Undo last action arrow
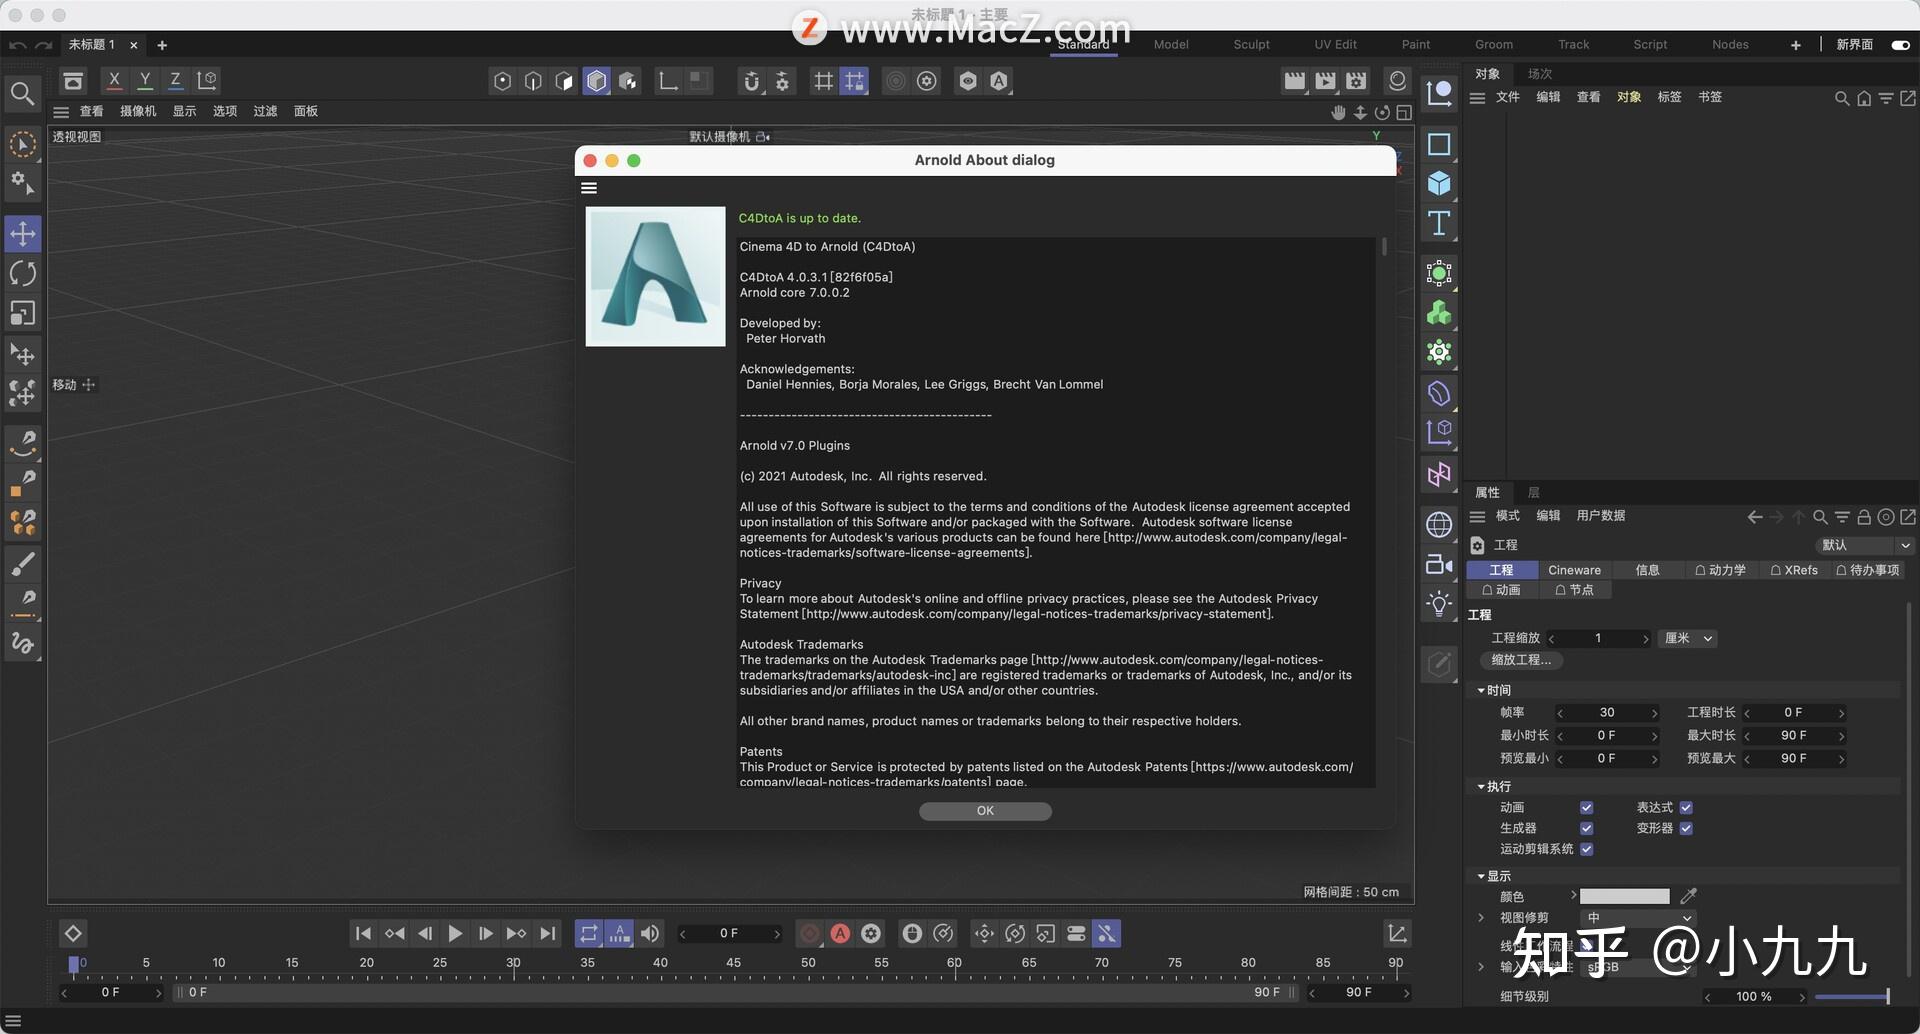The width and height of the screenshot is (1920, 1034). (x=17, y=45)
